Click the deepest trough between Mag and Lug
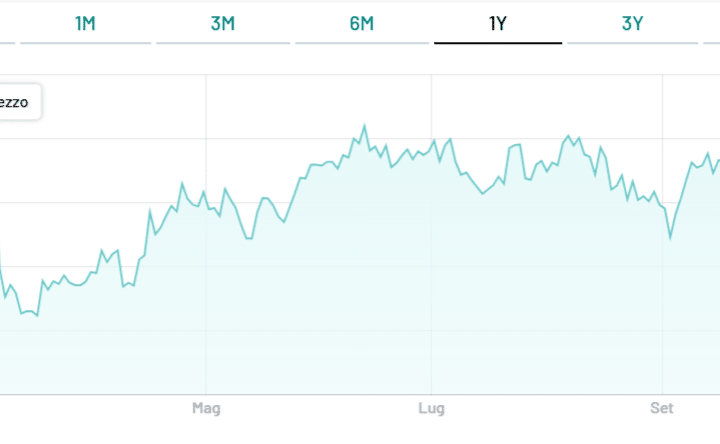This screenshot has width=720, height=444. 249,238
